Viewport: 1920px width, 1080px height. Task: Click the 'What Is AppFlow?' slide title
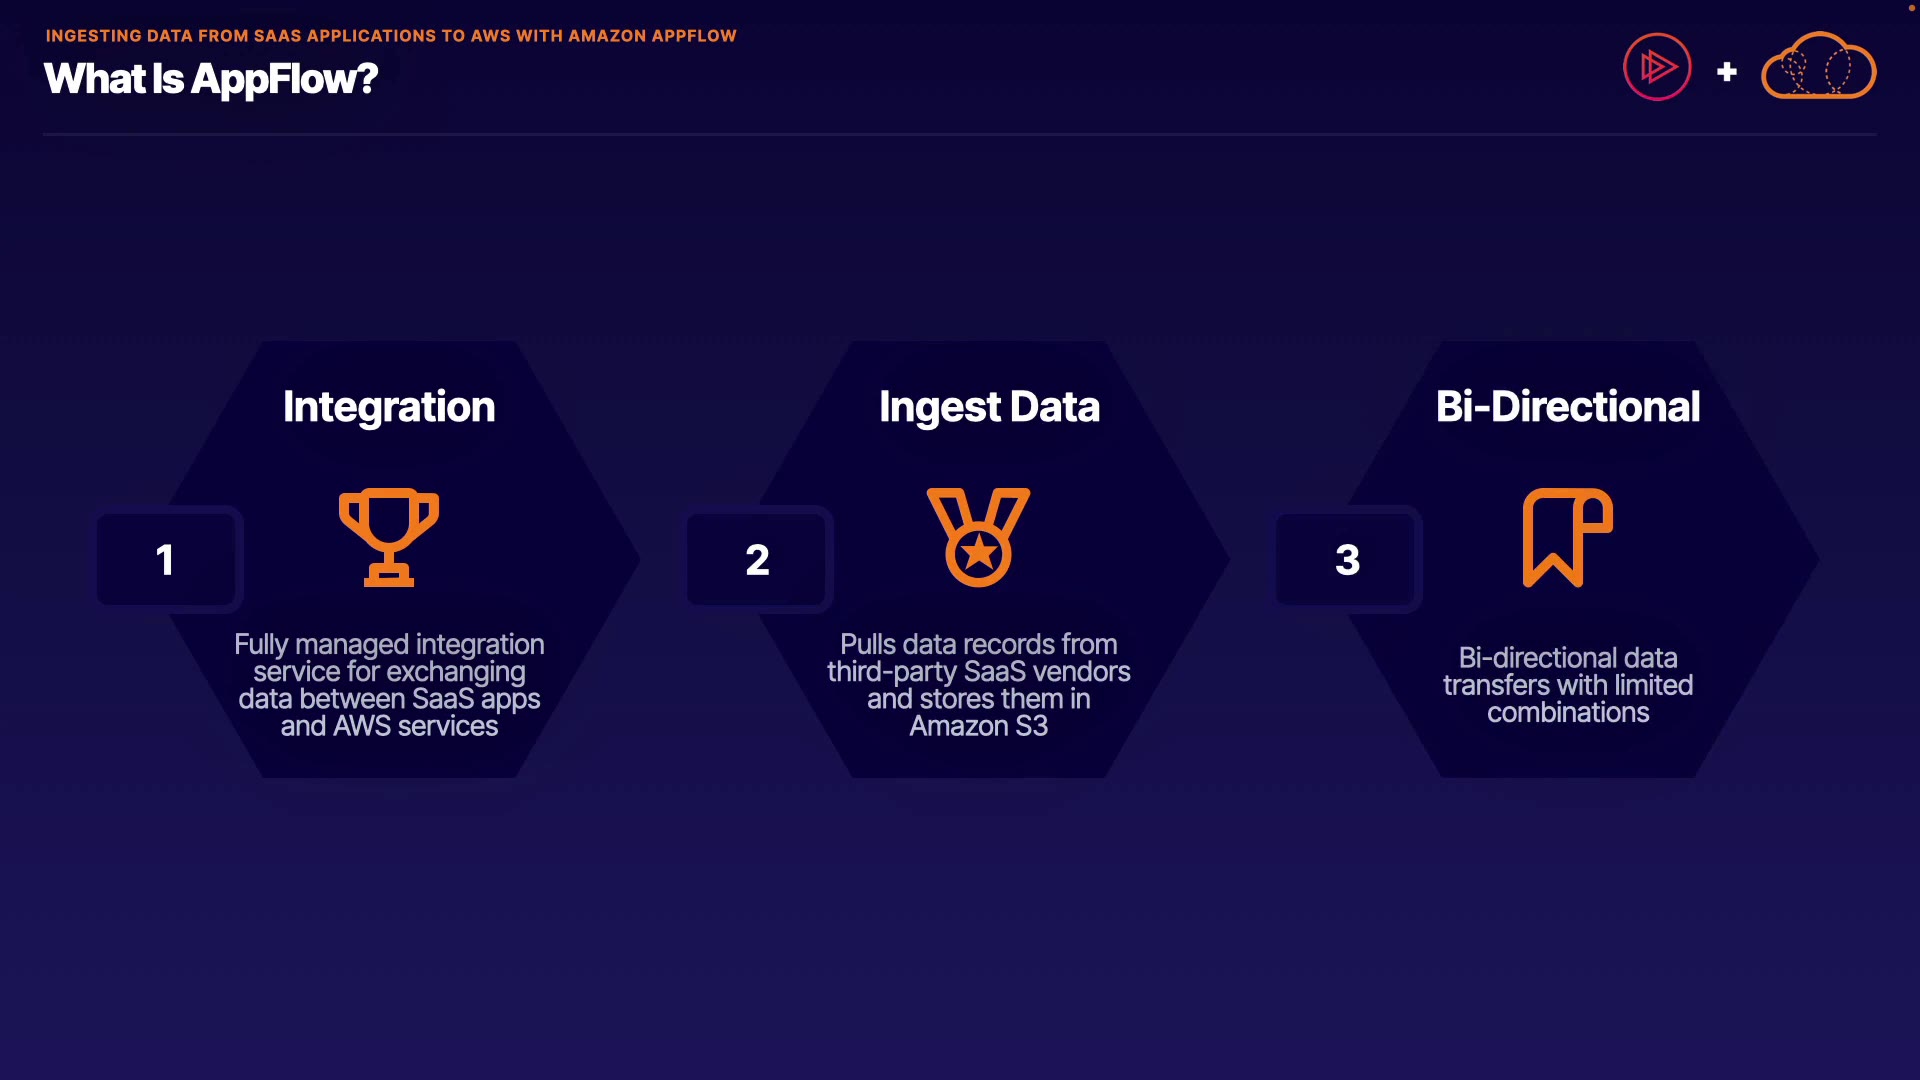[211, 79]
